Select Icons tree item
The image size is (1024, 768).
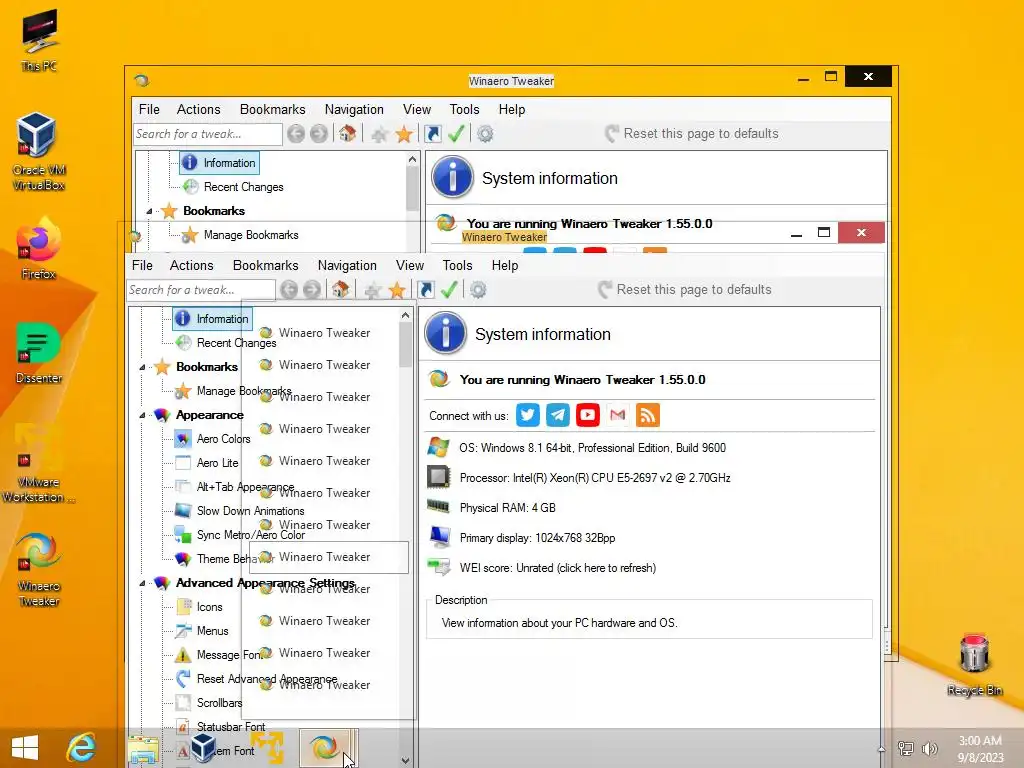(200, 607)
